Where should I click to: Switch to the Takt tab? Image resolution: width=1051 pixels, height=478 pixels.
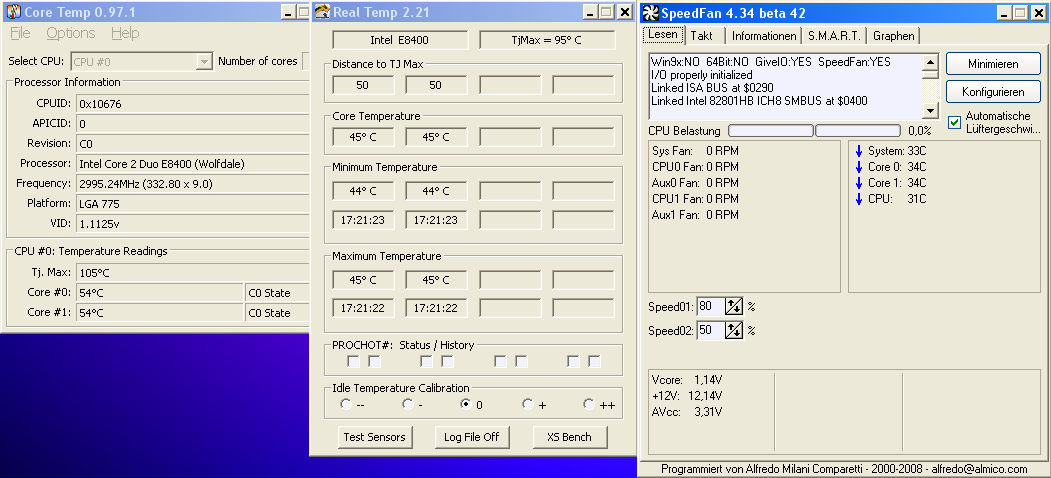702,36
